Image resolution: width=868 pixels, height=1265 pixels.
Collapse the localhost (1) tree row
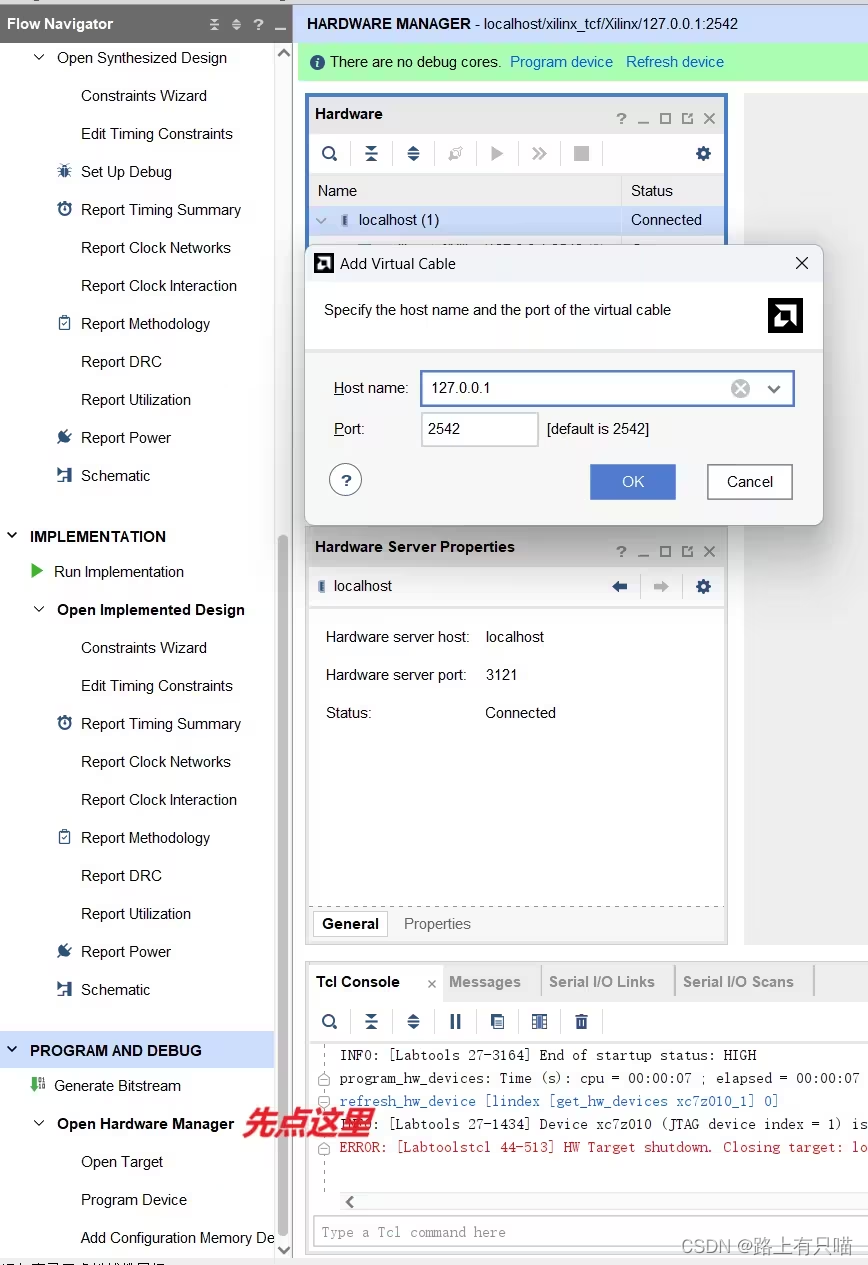coord(321,220)
